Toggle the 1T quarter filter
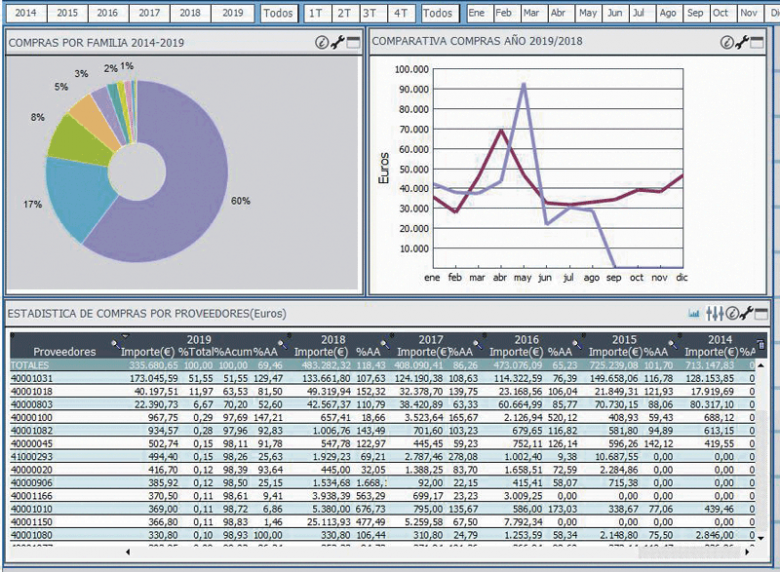The width and height of the screenshot is (780, 572). pyautogui.click(x=316, y=13)
